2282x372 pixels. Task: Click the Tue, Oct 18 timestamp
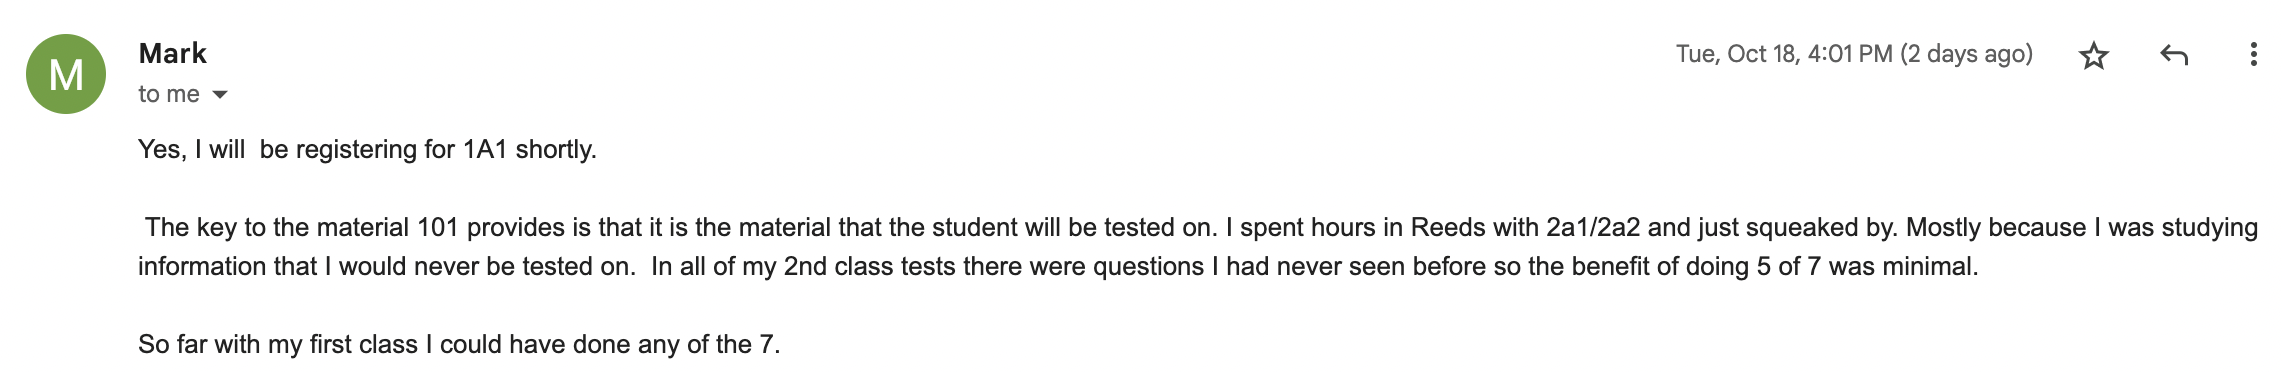(x=1784, y=54)
